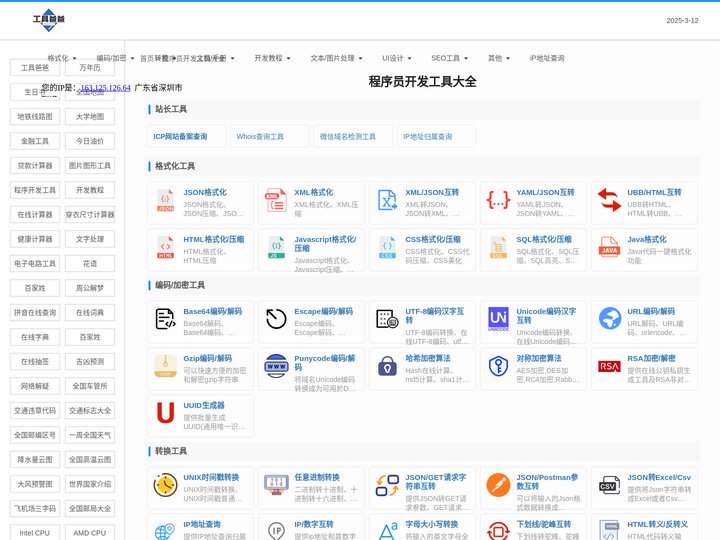This screenshot has width=720, height=540.
Task: Select 万年历 in the sidebar
Action: (90, 68)
